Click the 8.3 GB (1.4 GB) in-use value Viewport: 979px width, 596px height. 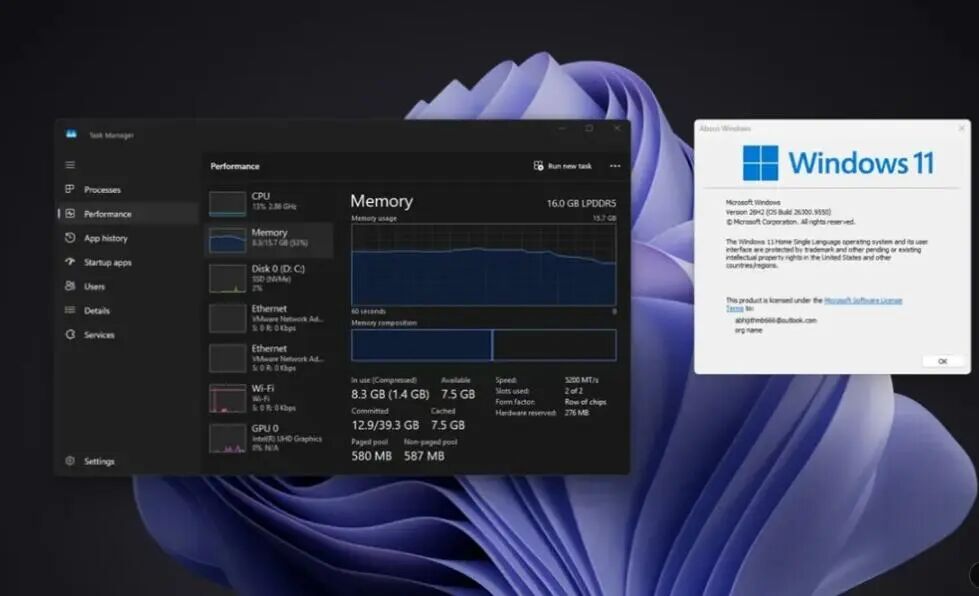tap(390, 394)
